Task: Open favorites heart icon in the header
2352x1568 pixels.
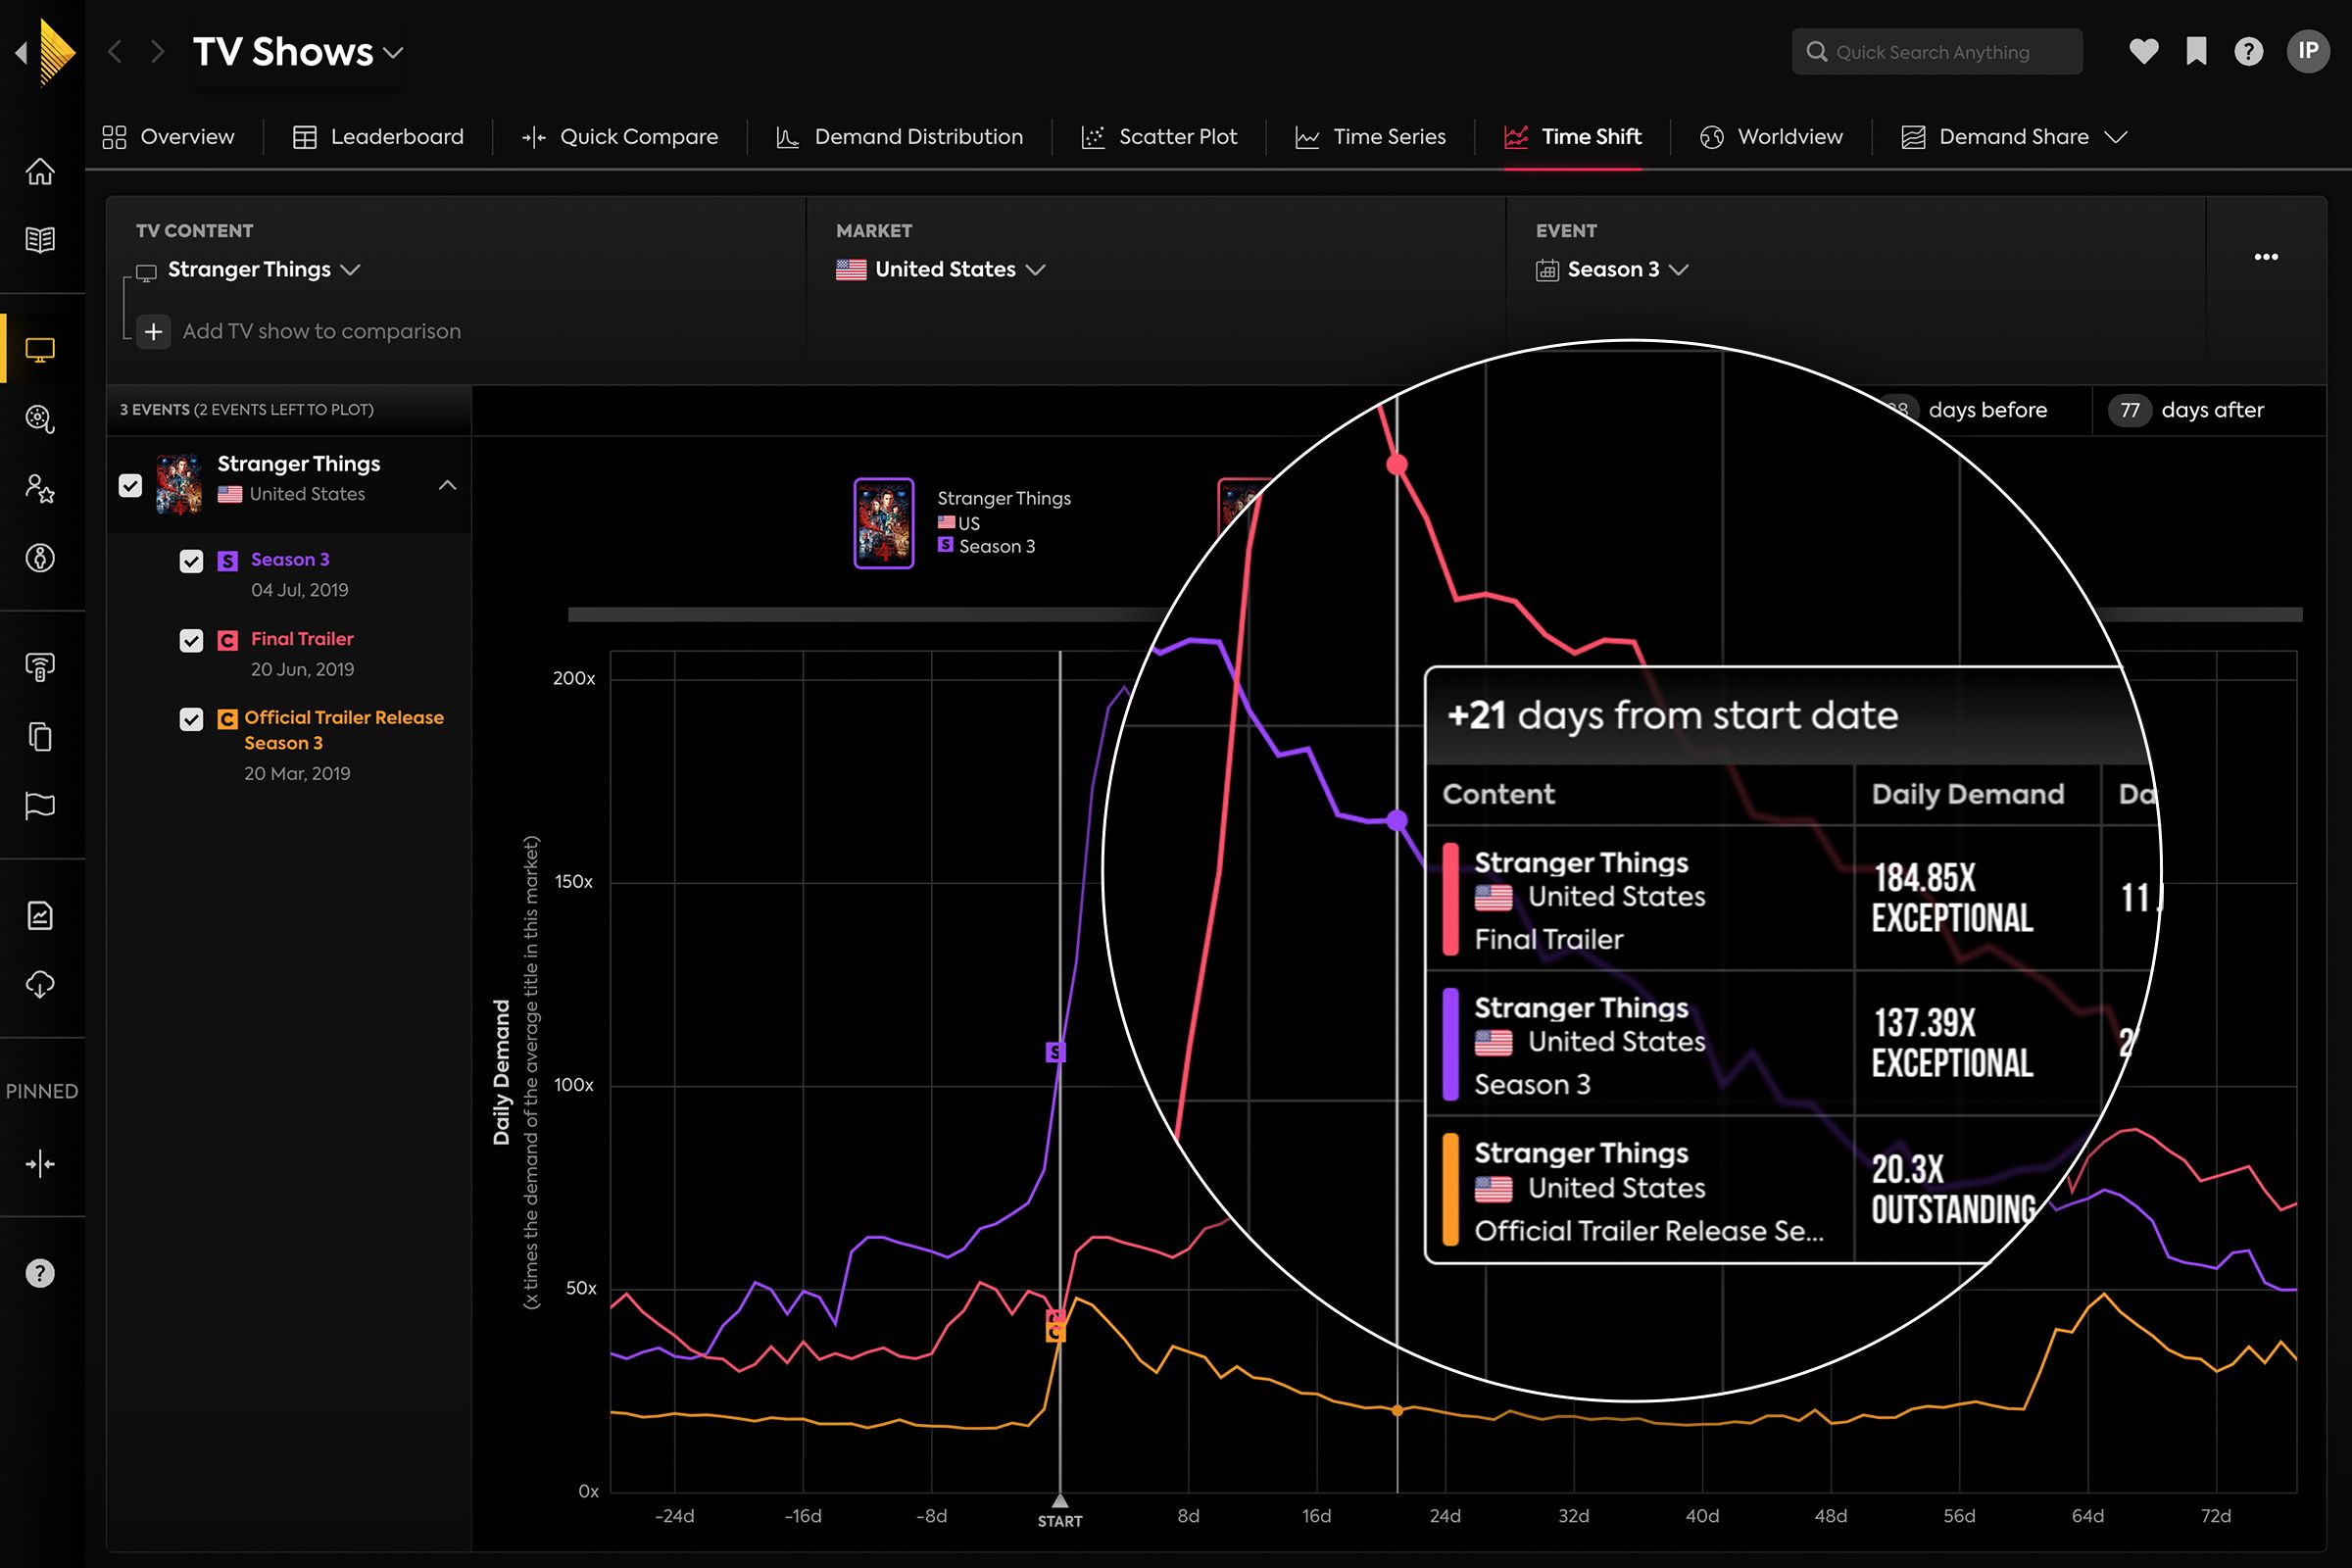Action: (x=2143, y=51)
